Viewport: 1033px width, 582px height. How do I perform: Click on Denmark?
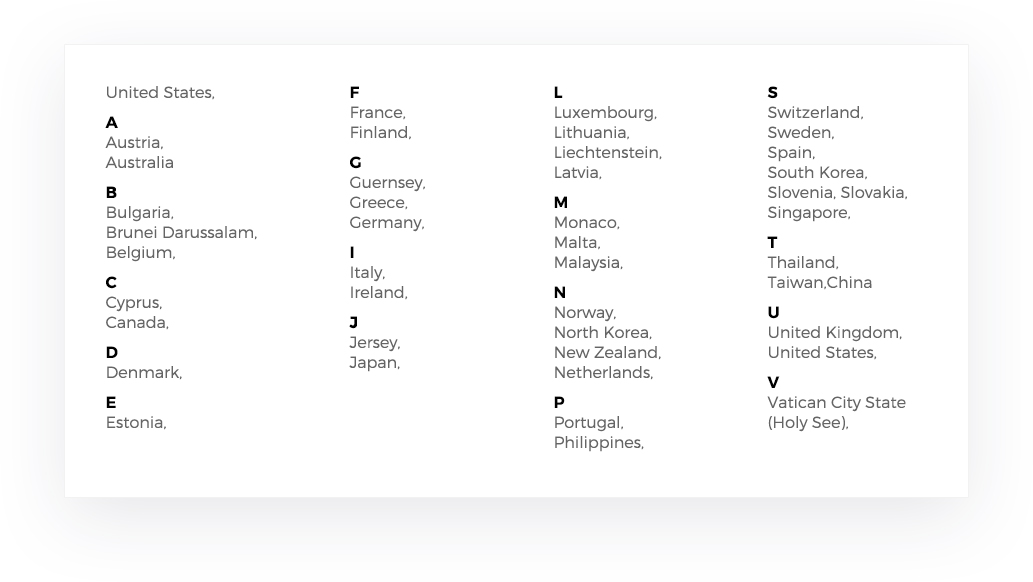(143, 373)
